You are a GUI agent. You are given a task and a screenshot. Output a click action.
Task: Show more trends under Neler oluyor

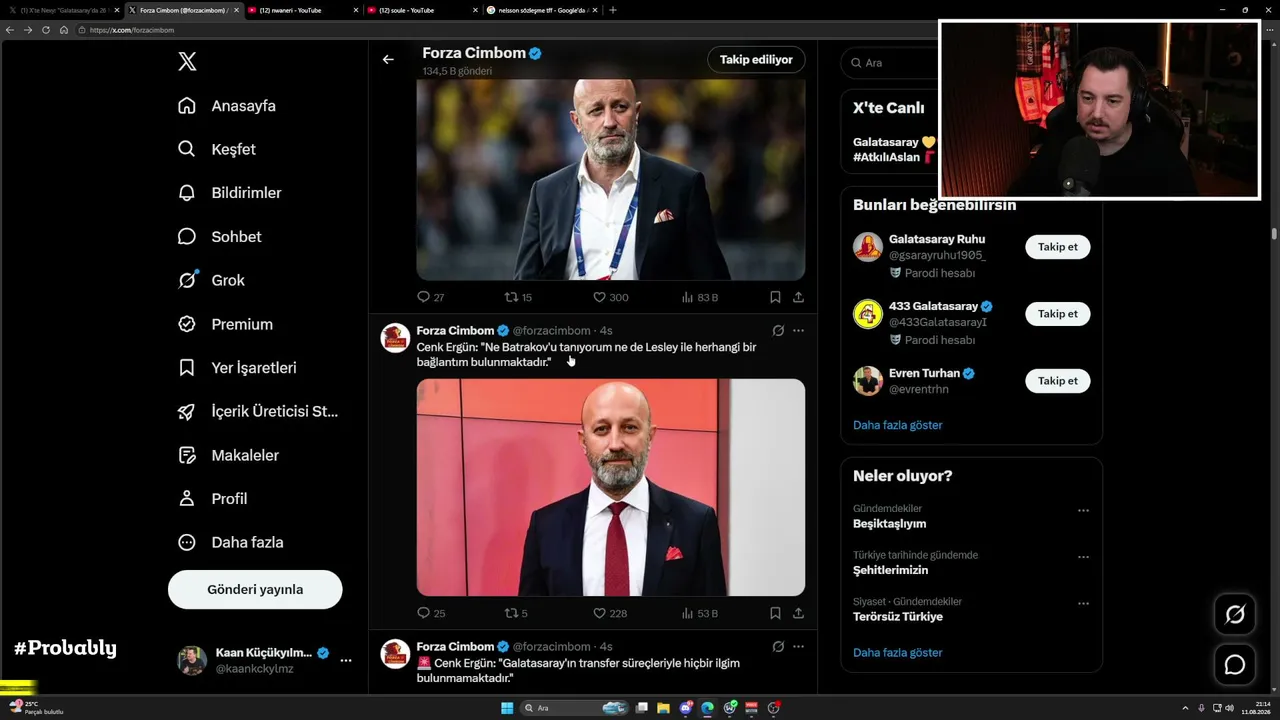898,653
